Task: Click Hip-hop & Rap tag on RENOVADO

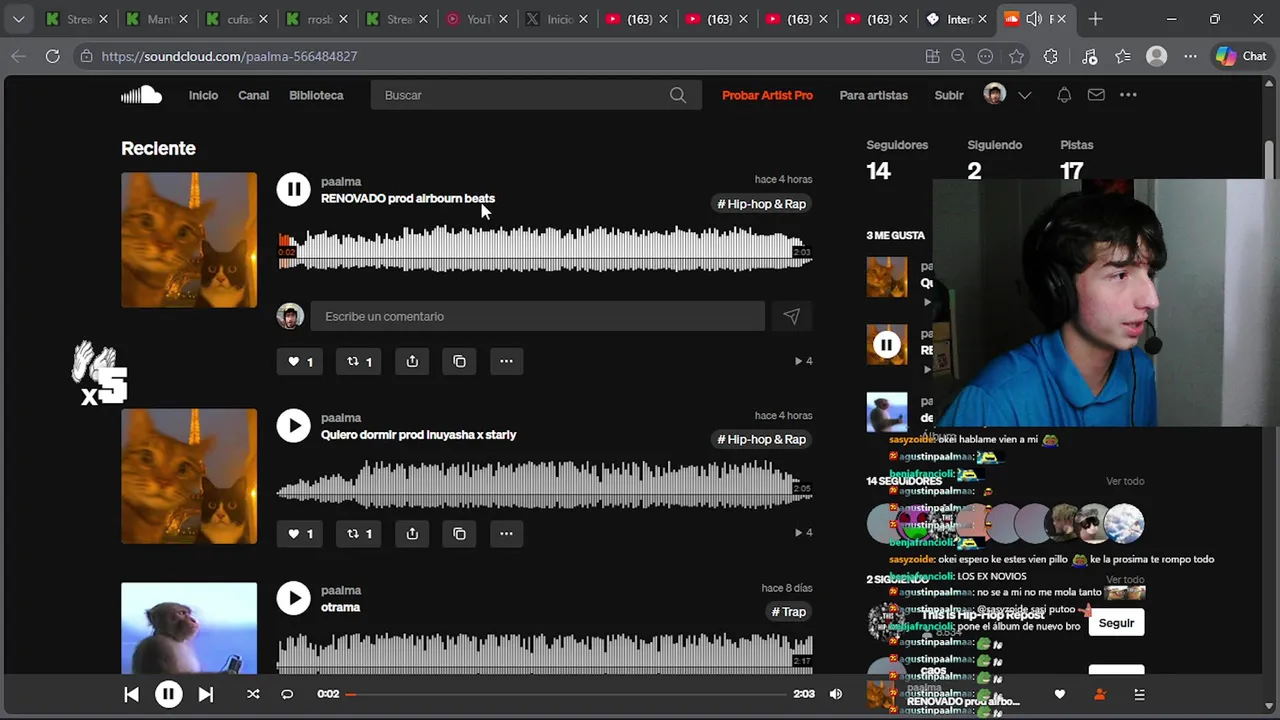Action: pos(762,204)
